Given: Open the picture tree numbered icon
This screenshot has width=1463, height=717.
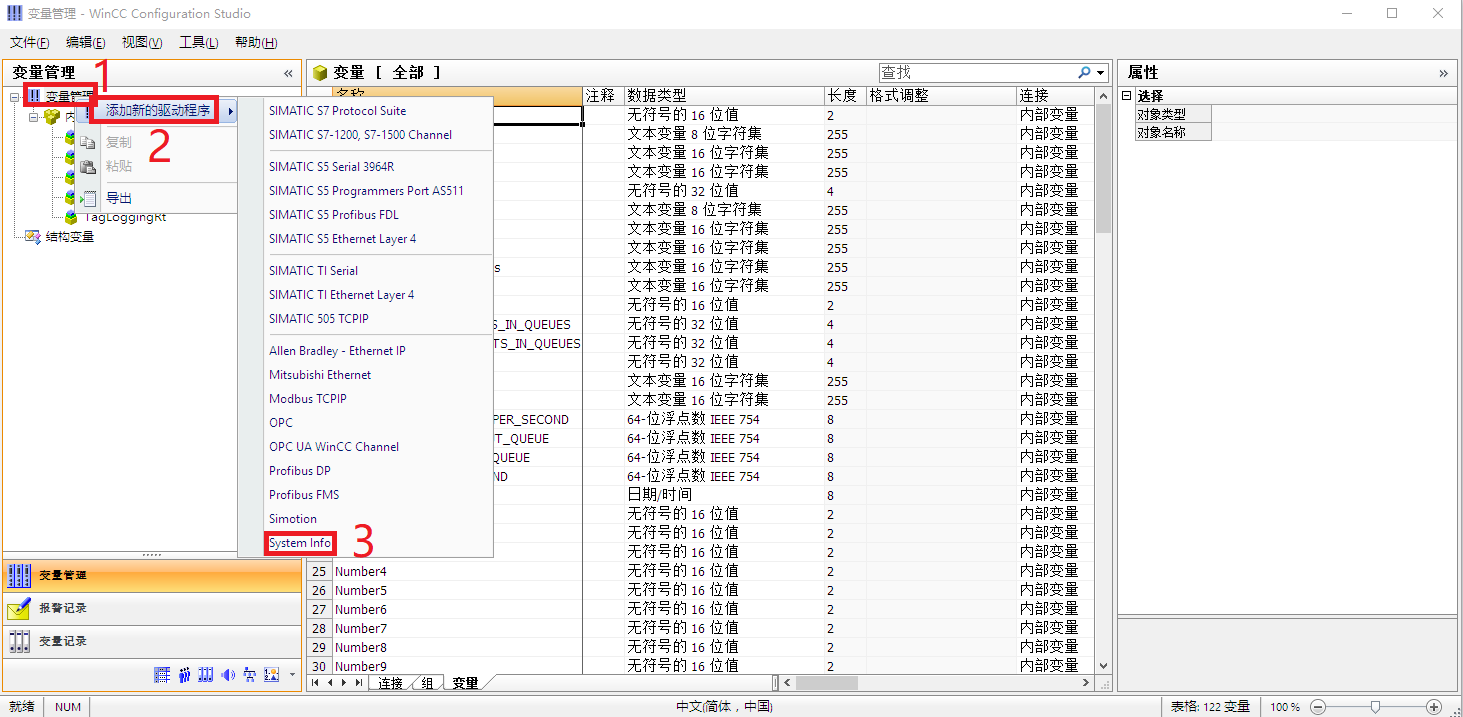Looking at the screenshot, I should tap(272, 675).
